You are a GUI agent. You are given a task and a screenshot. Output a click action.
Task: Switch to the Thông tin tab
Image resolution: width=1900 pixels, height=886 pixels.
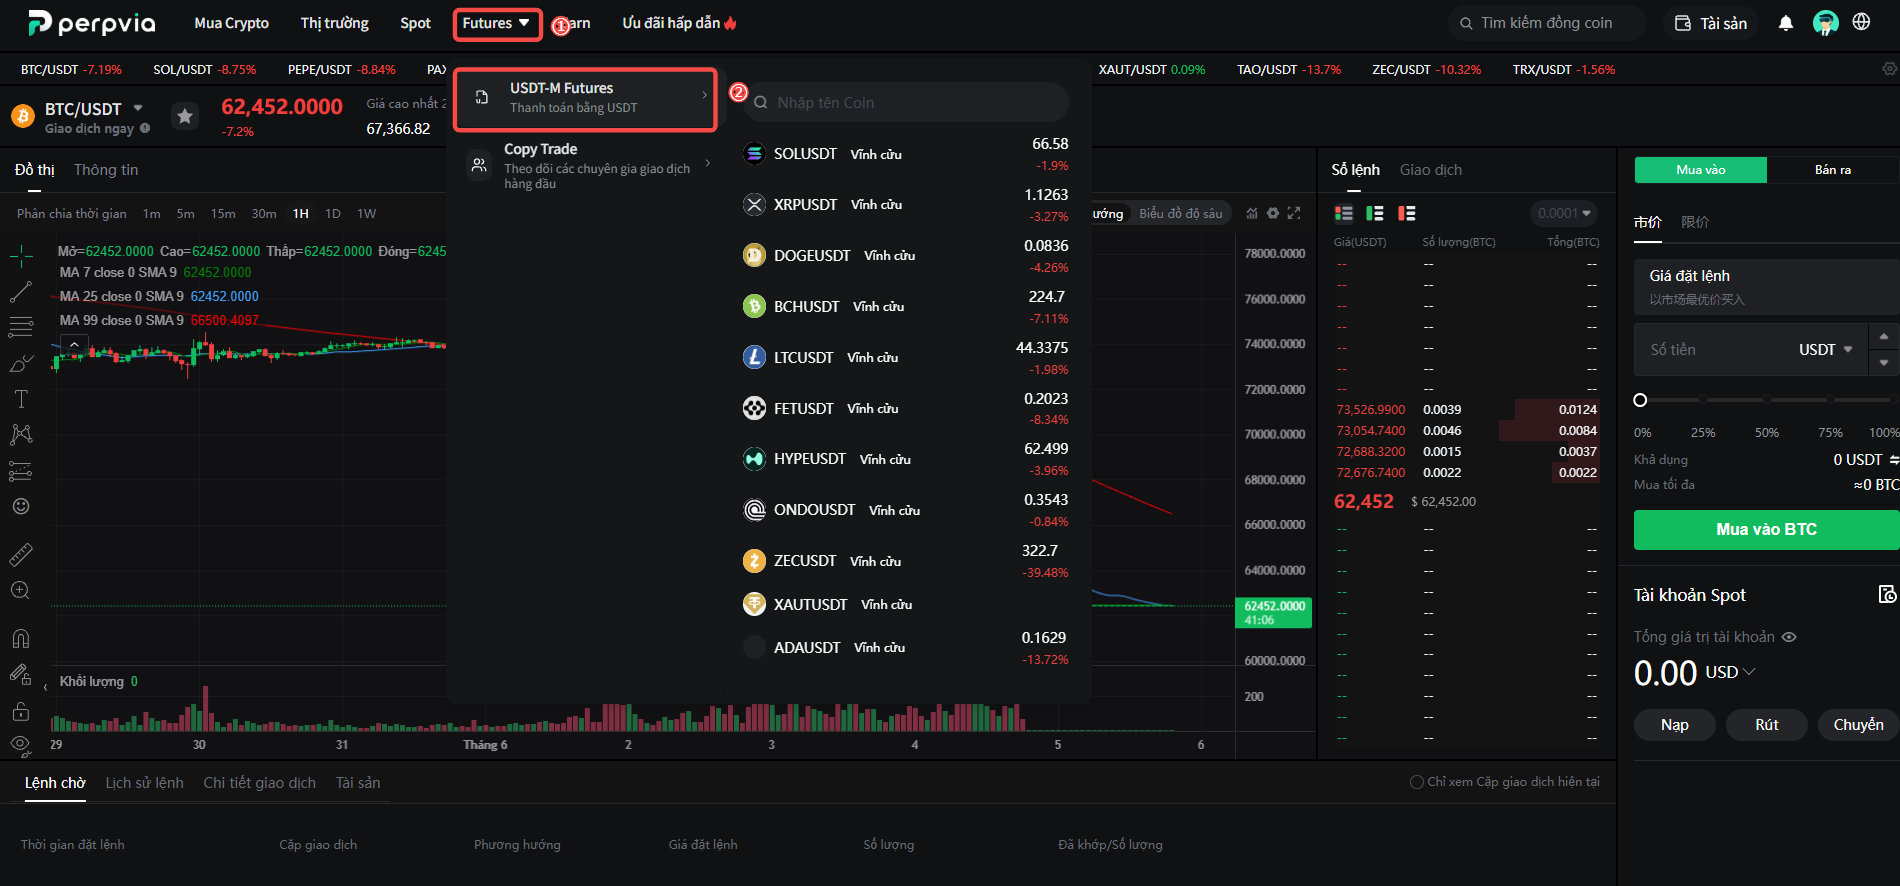106,170
